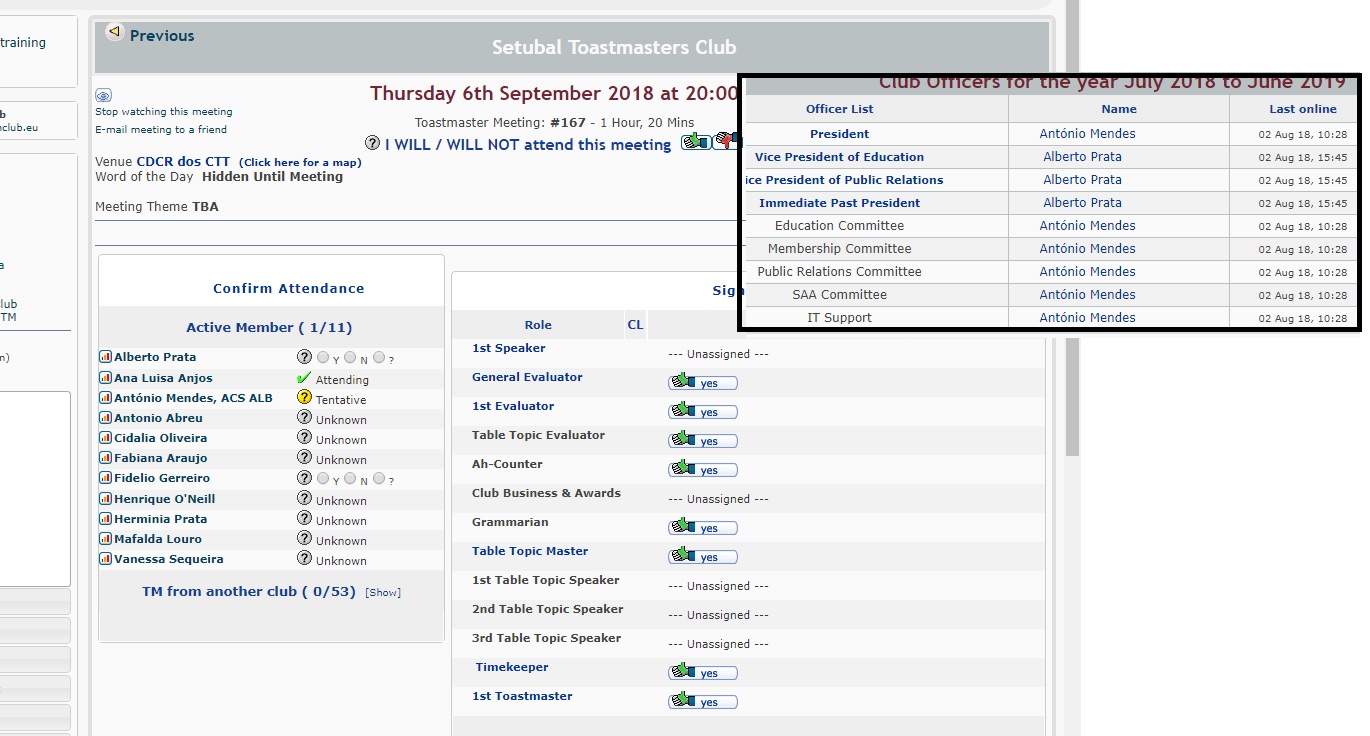
Task: Click question mark icon in Mafalda Louro row
Action: pos(305,539)
